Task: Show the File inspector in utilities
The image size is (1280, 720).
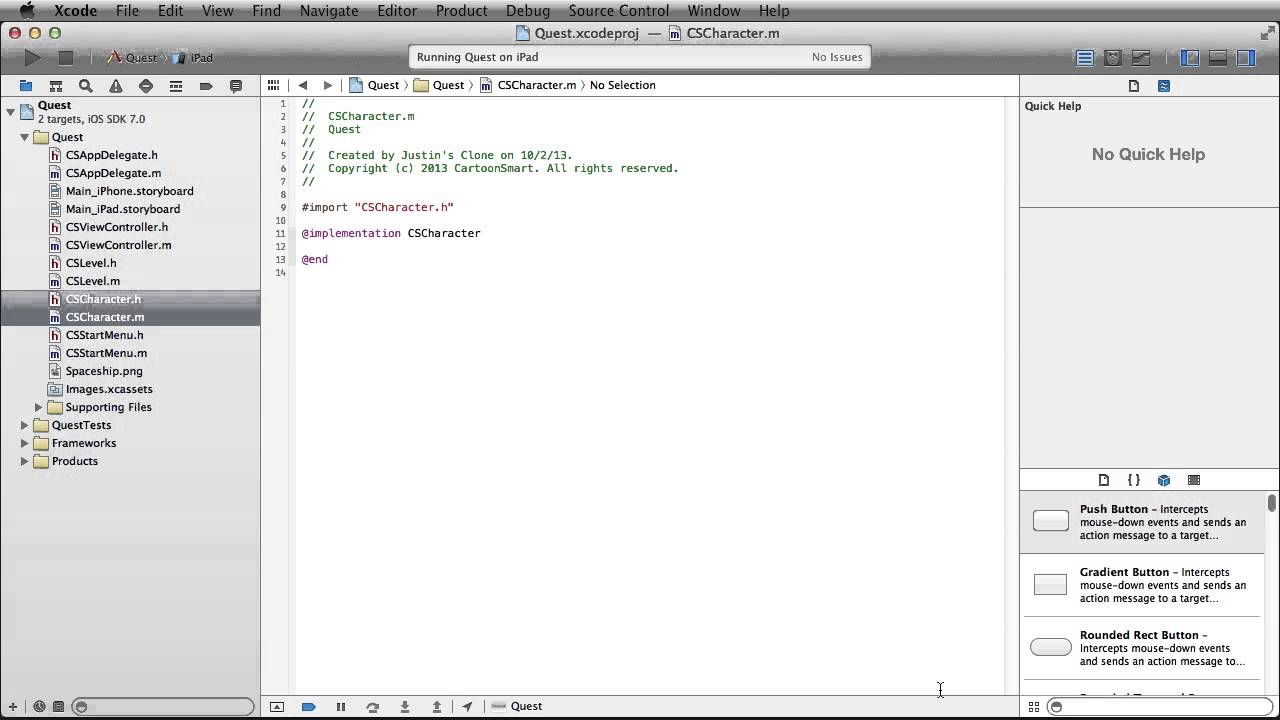Action: [x=1134, y=86]
